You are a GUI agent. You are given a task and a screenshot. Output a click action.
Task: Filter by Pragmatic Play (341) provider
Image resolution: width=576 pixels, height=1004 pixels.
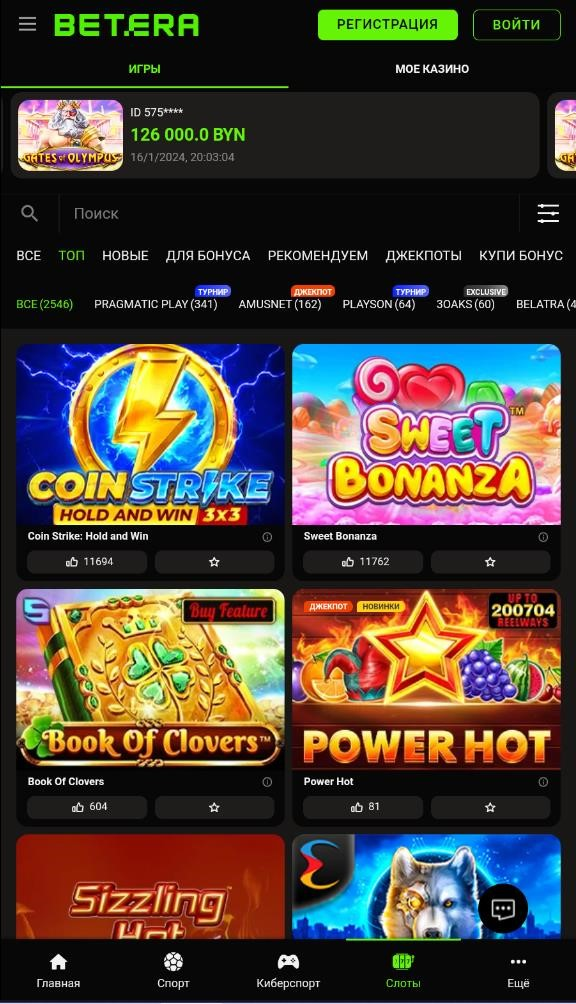(x=156, y=304)
